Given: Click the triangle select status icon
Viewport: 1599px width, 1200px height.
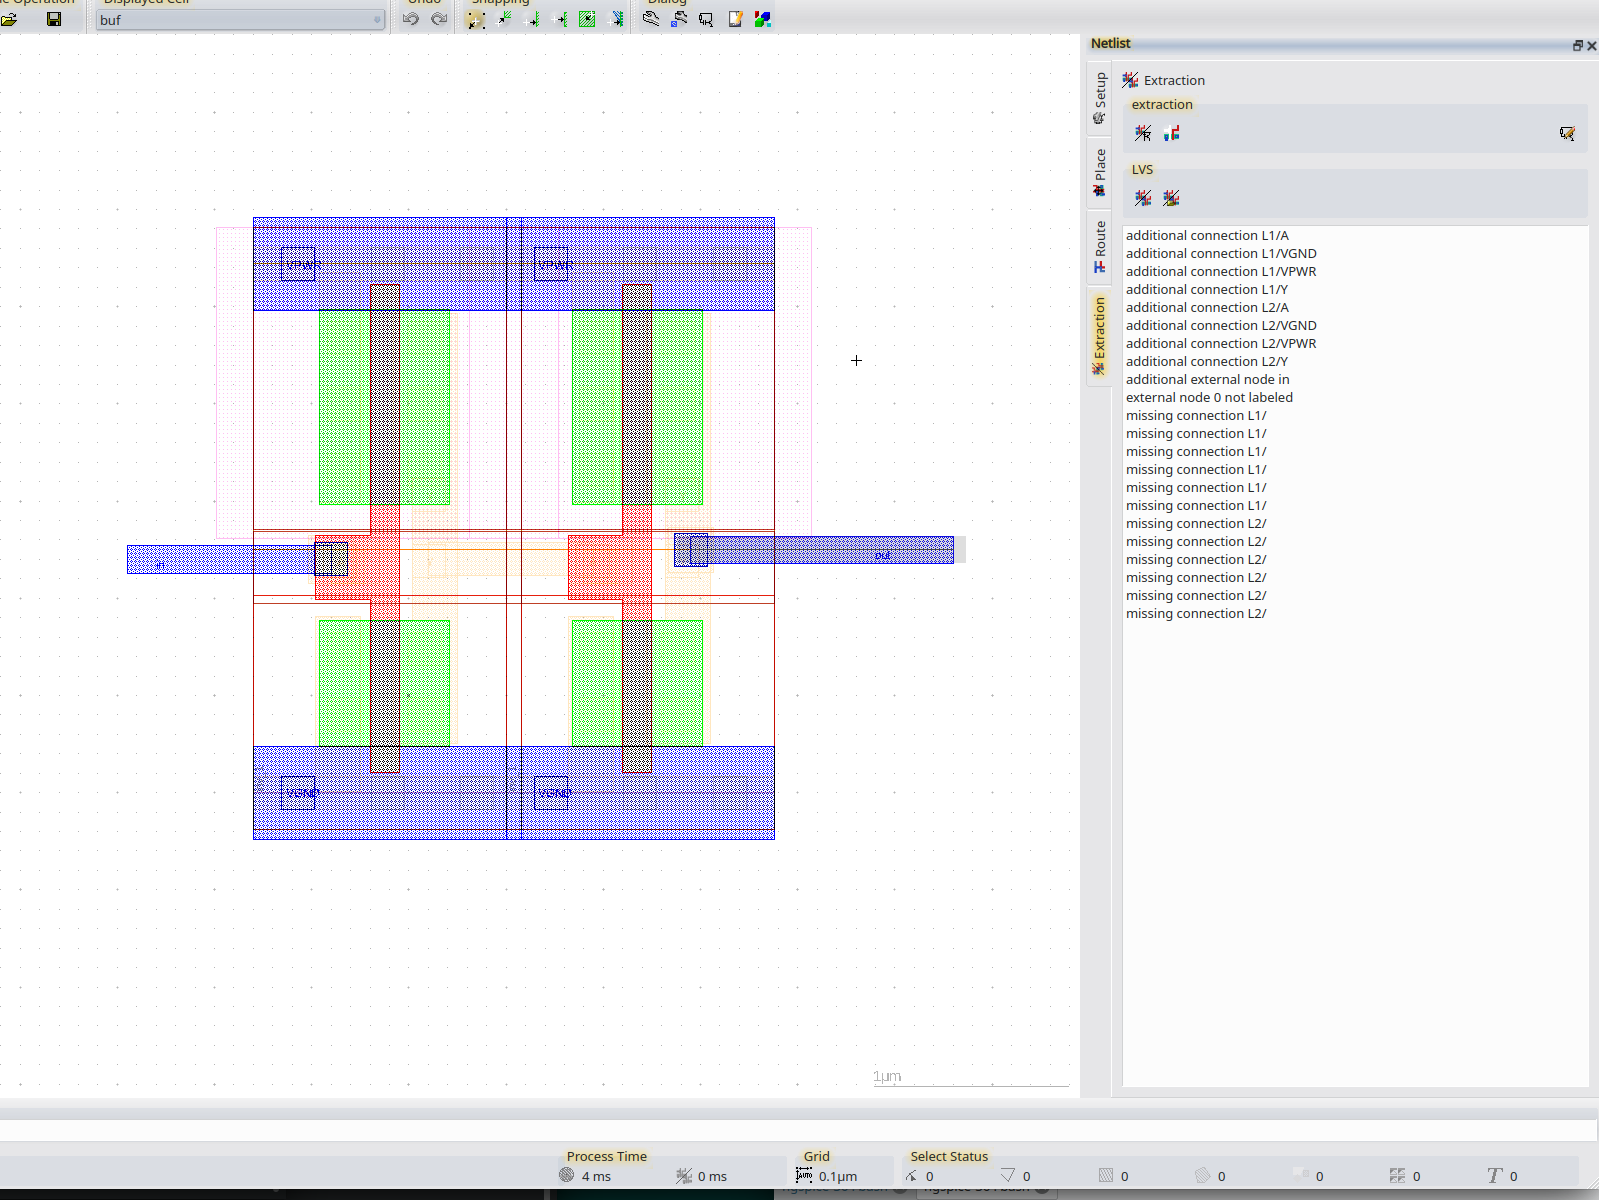Looking at the screenshot, I should pyautogui.click(x=1008, y=1176).
